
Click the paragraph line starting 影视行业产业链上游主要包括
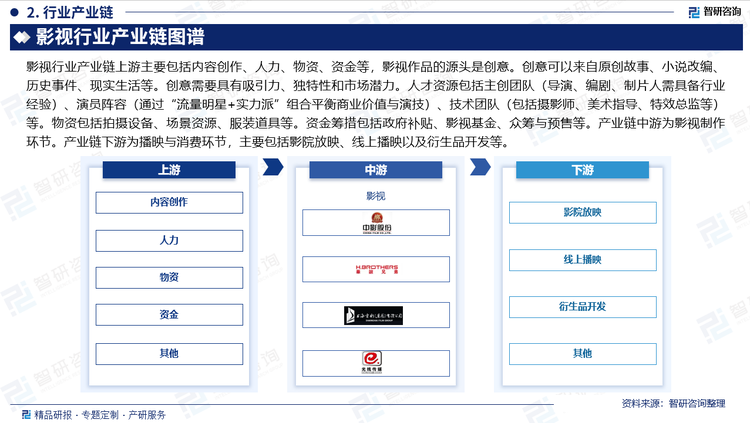click(x=375, y=67)
